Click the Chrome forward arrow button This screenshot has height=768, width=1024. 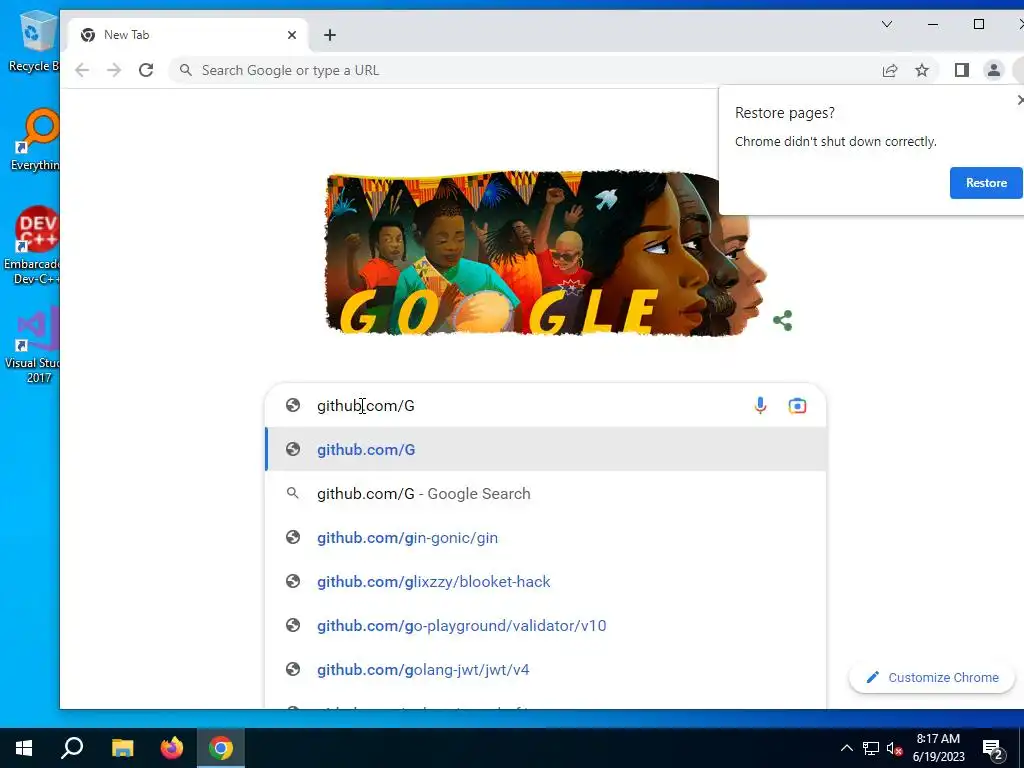pos(114,70)
